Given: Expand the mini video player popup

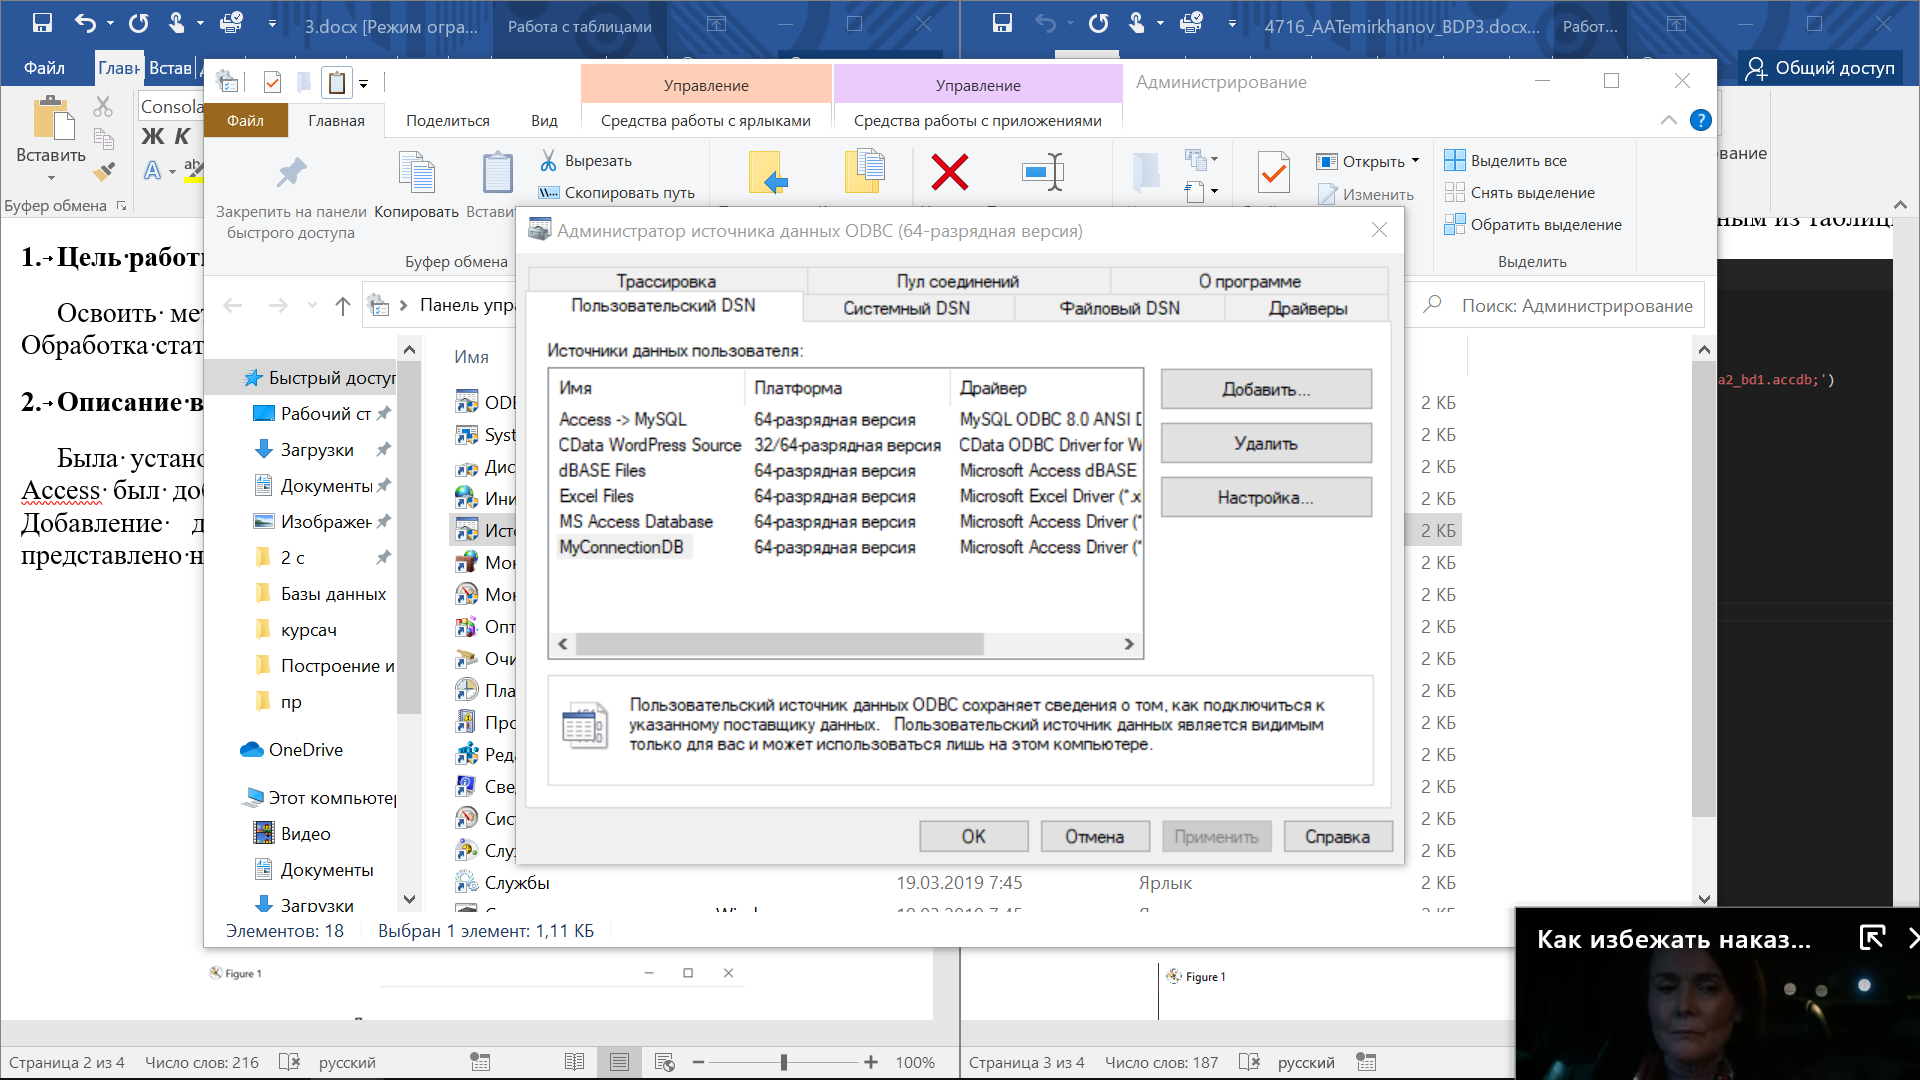Looking at the screenshot, I should click(x=1872, y=938).
